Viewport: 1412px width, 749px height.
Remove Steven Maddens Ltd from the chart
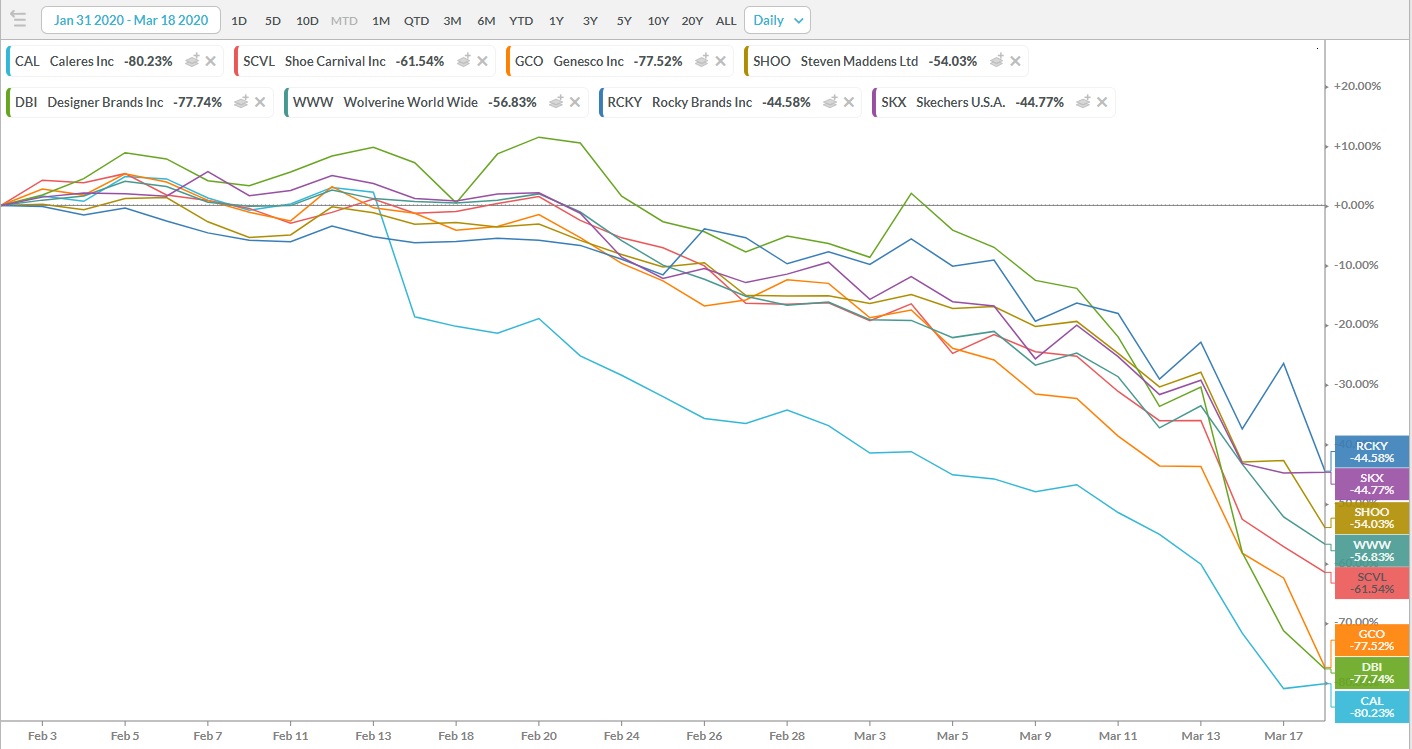pos(1015,61)
